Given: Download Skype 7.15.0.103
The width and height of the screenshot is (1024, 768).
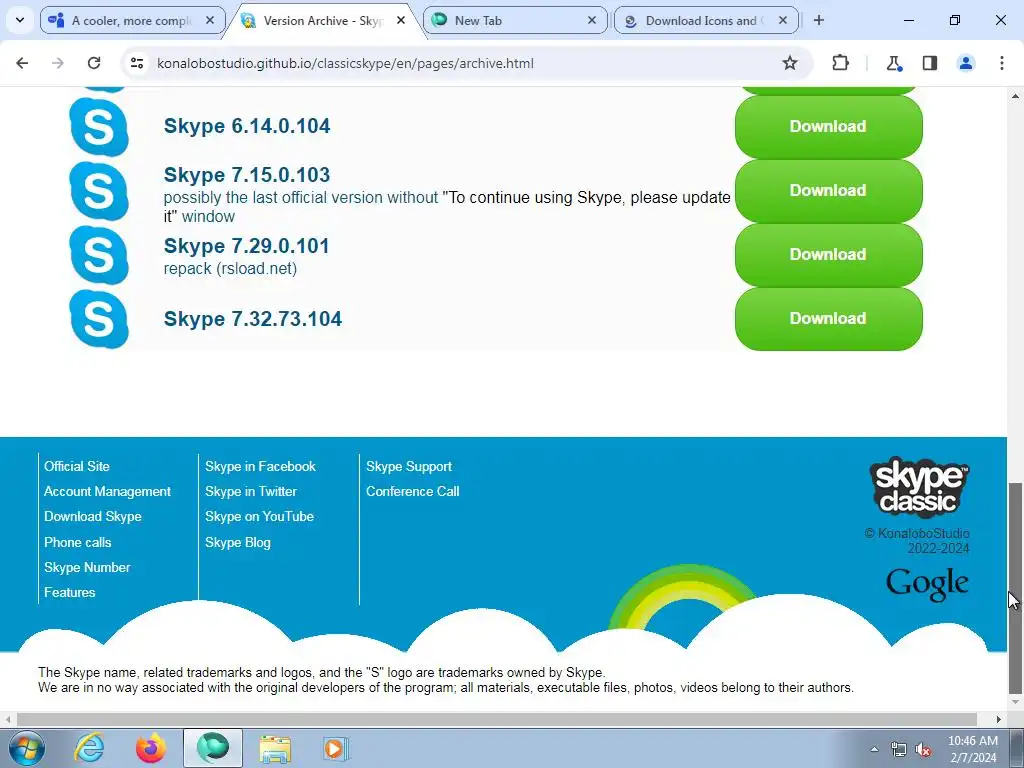Looking at the screenshot, I should [828, 191].
